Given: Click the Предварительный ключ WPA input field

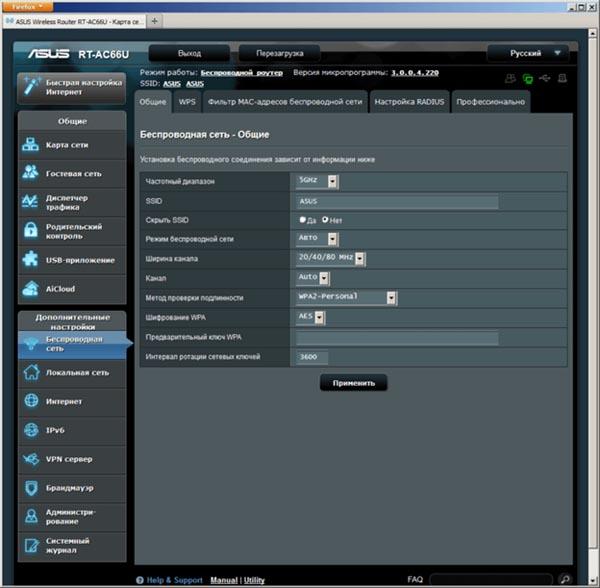Looking at the screenshot, I should pyautogui.click(x=397, y=337).
